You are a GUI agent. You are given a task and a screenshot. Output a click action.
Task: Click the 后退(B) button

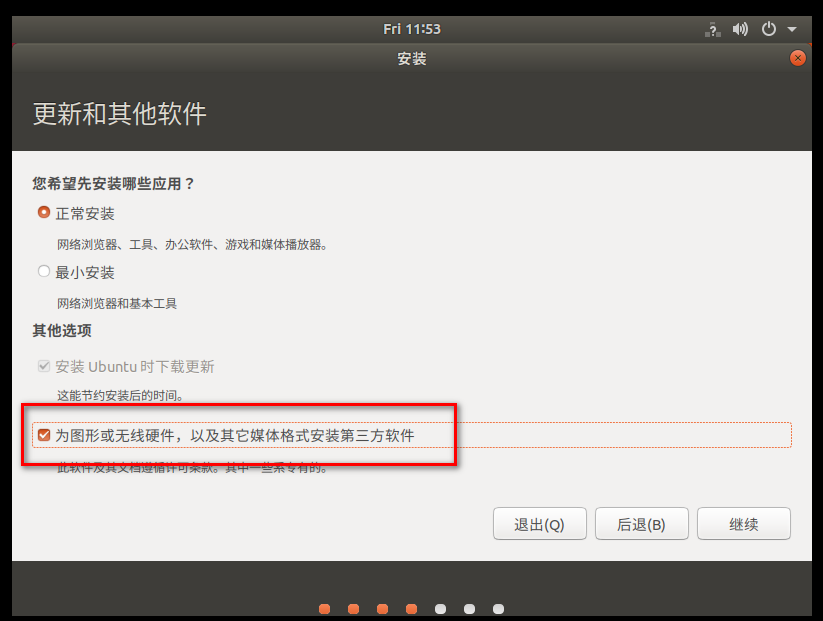641,523
